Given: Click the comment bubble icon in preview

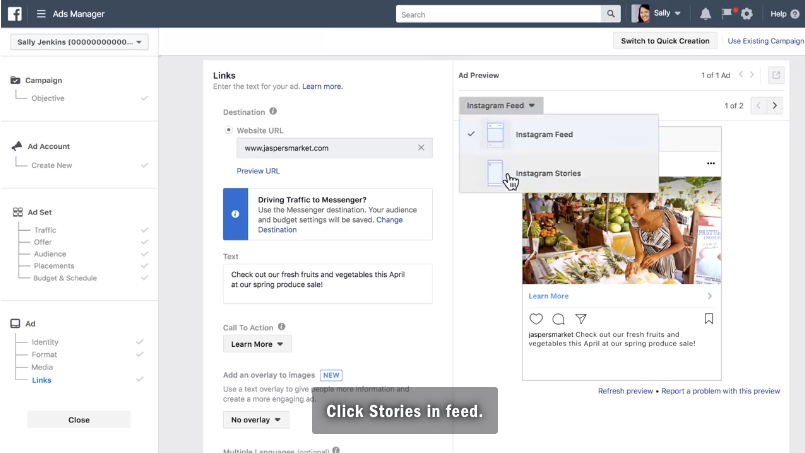Looking at the screenshot, I should point(558,319).
